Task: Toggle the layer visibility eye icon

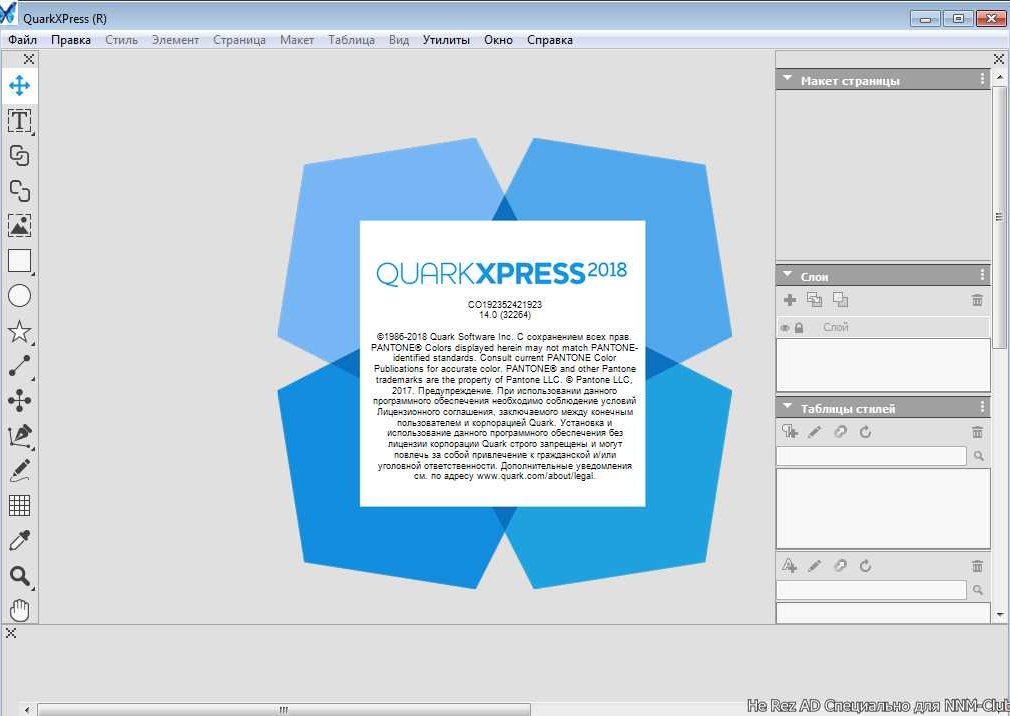Action: pos(785,328)
